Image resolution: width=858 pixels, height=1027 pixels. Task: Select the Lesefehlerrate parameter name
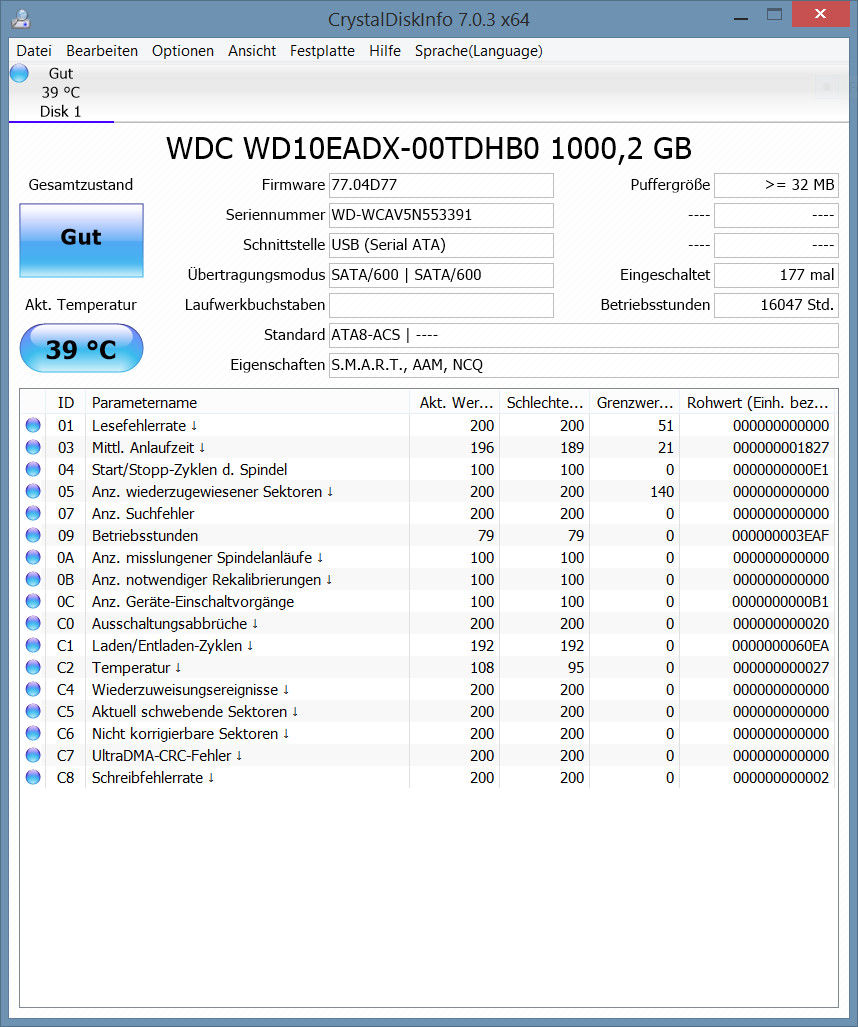(144, 426)
